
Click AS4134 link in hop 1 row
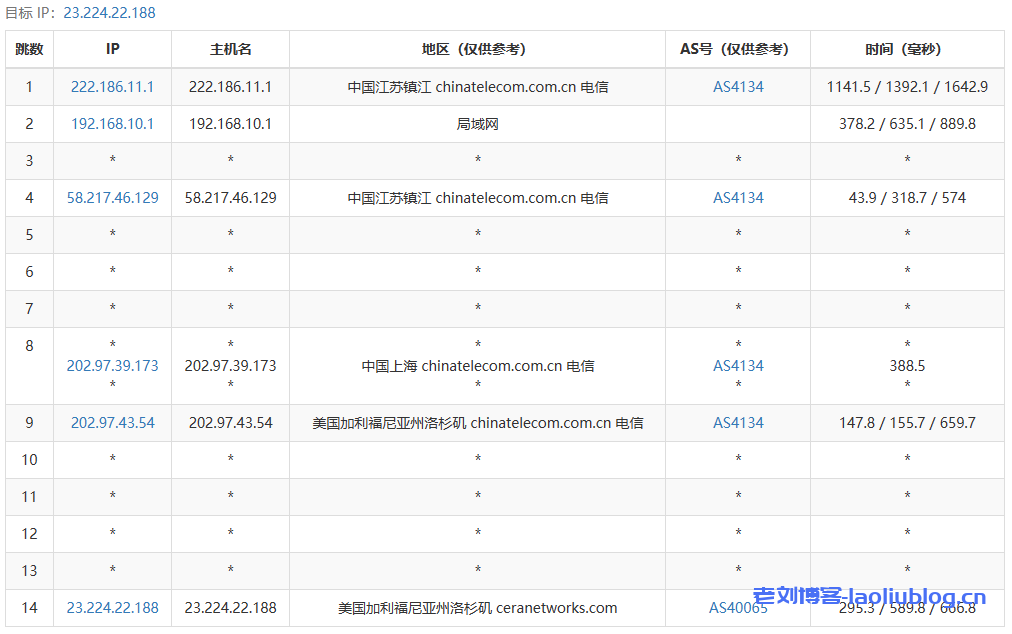[x=738, y=87]
